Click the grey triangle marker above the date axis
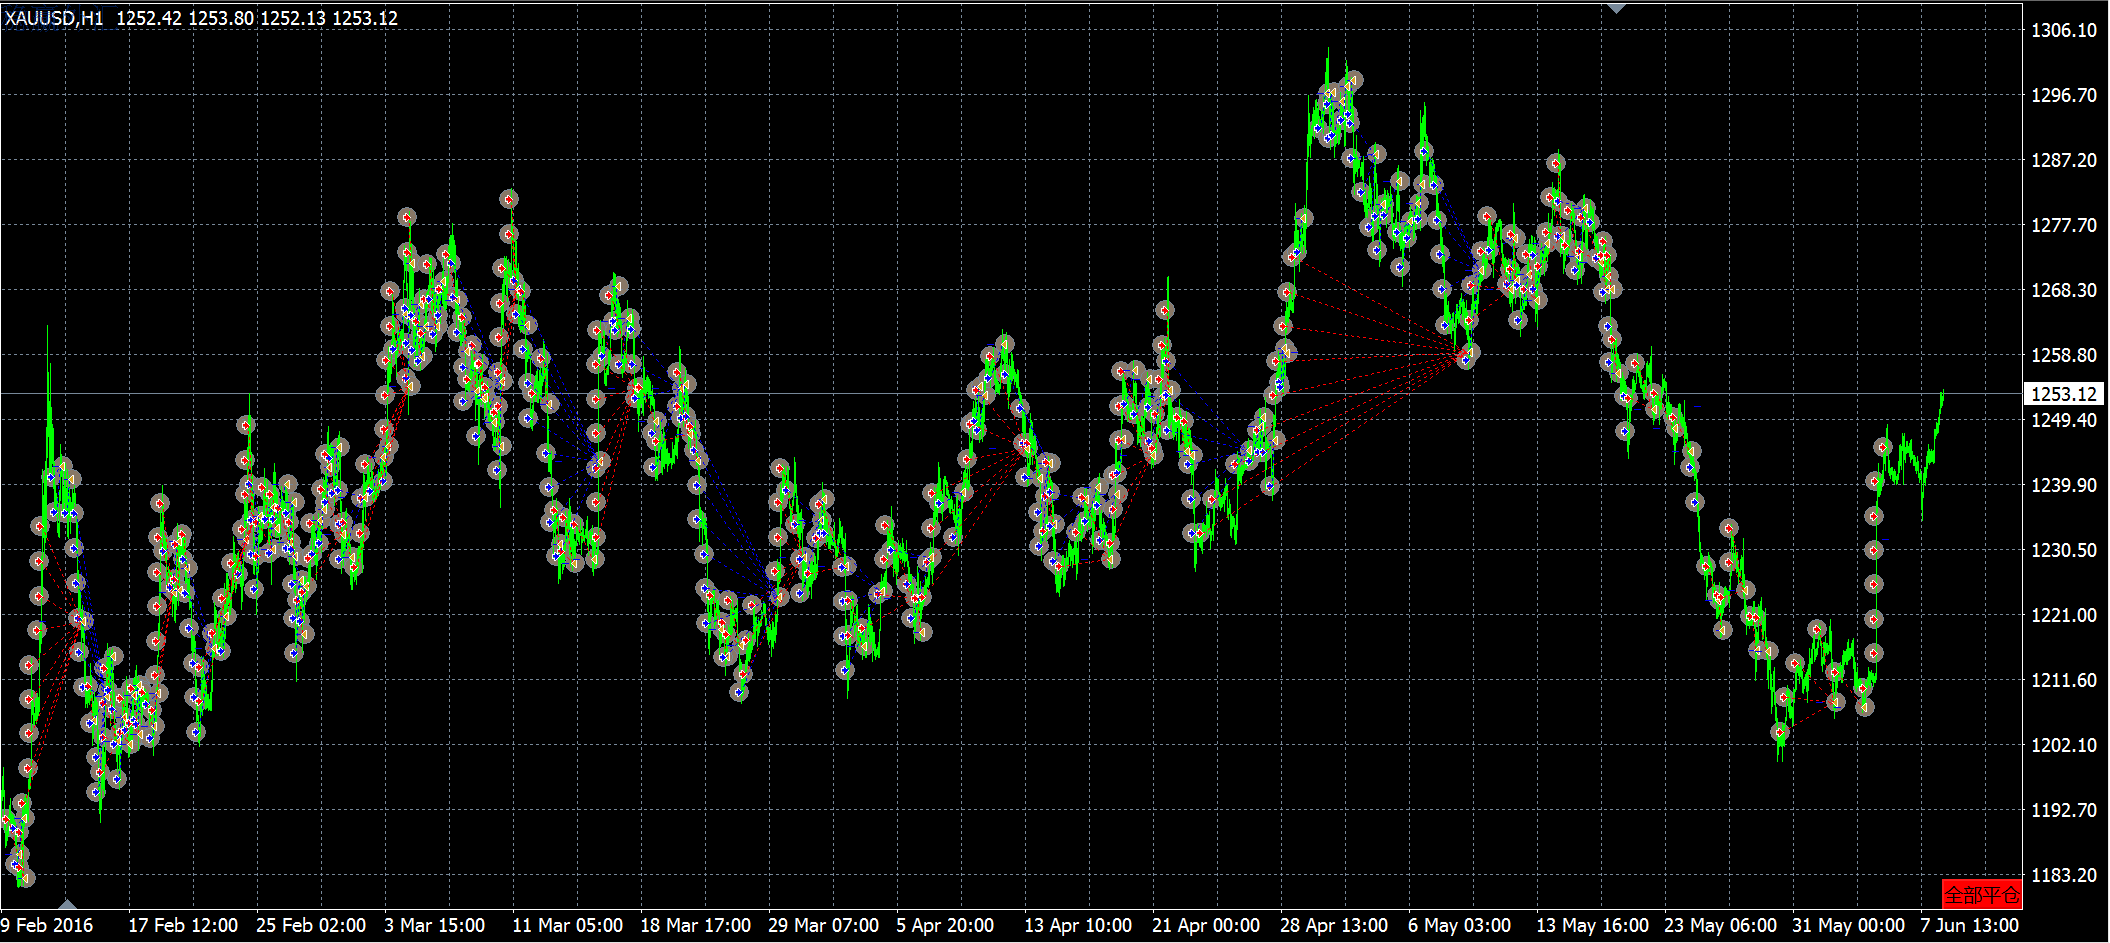2110x943 pixels. [x=67, y=904]
